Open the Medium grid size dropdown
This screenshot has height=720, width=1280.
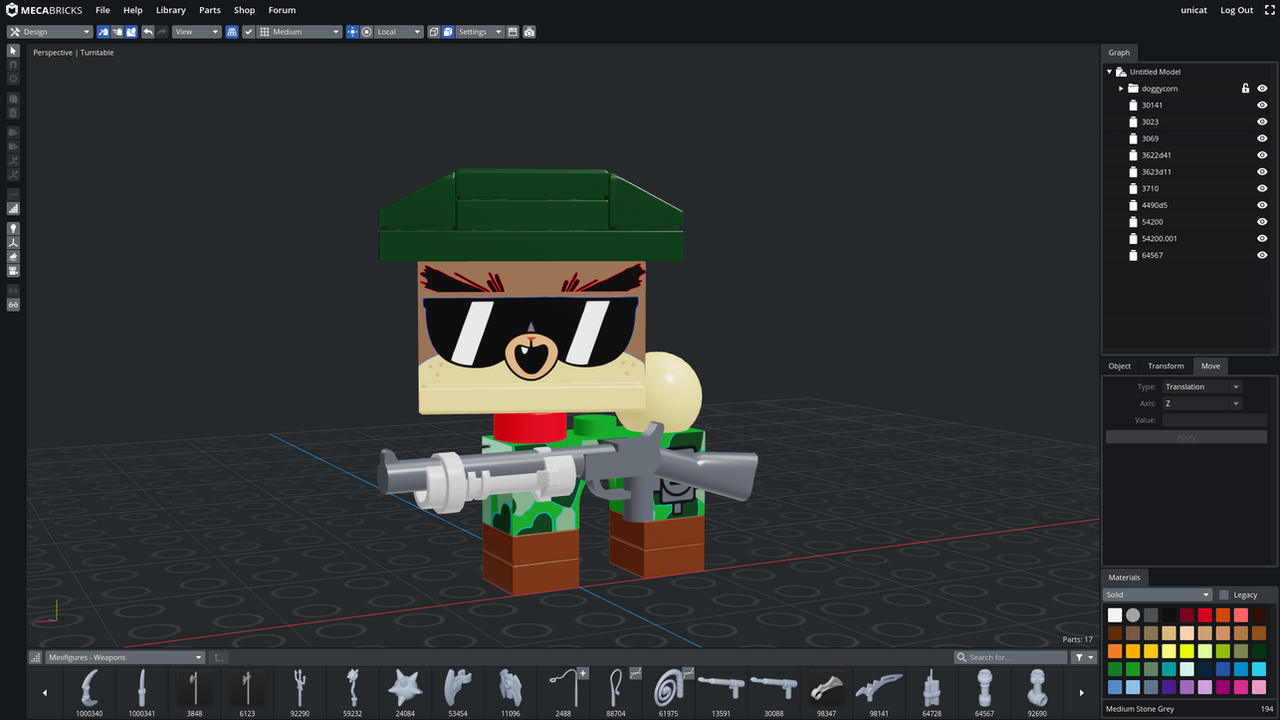(x=300, y=32)
